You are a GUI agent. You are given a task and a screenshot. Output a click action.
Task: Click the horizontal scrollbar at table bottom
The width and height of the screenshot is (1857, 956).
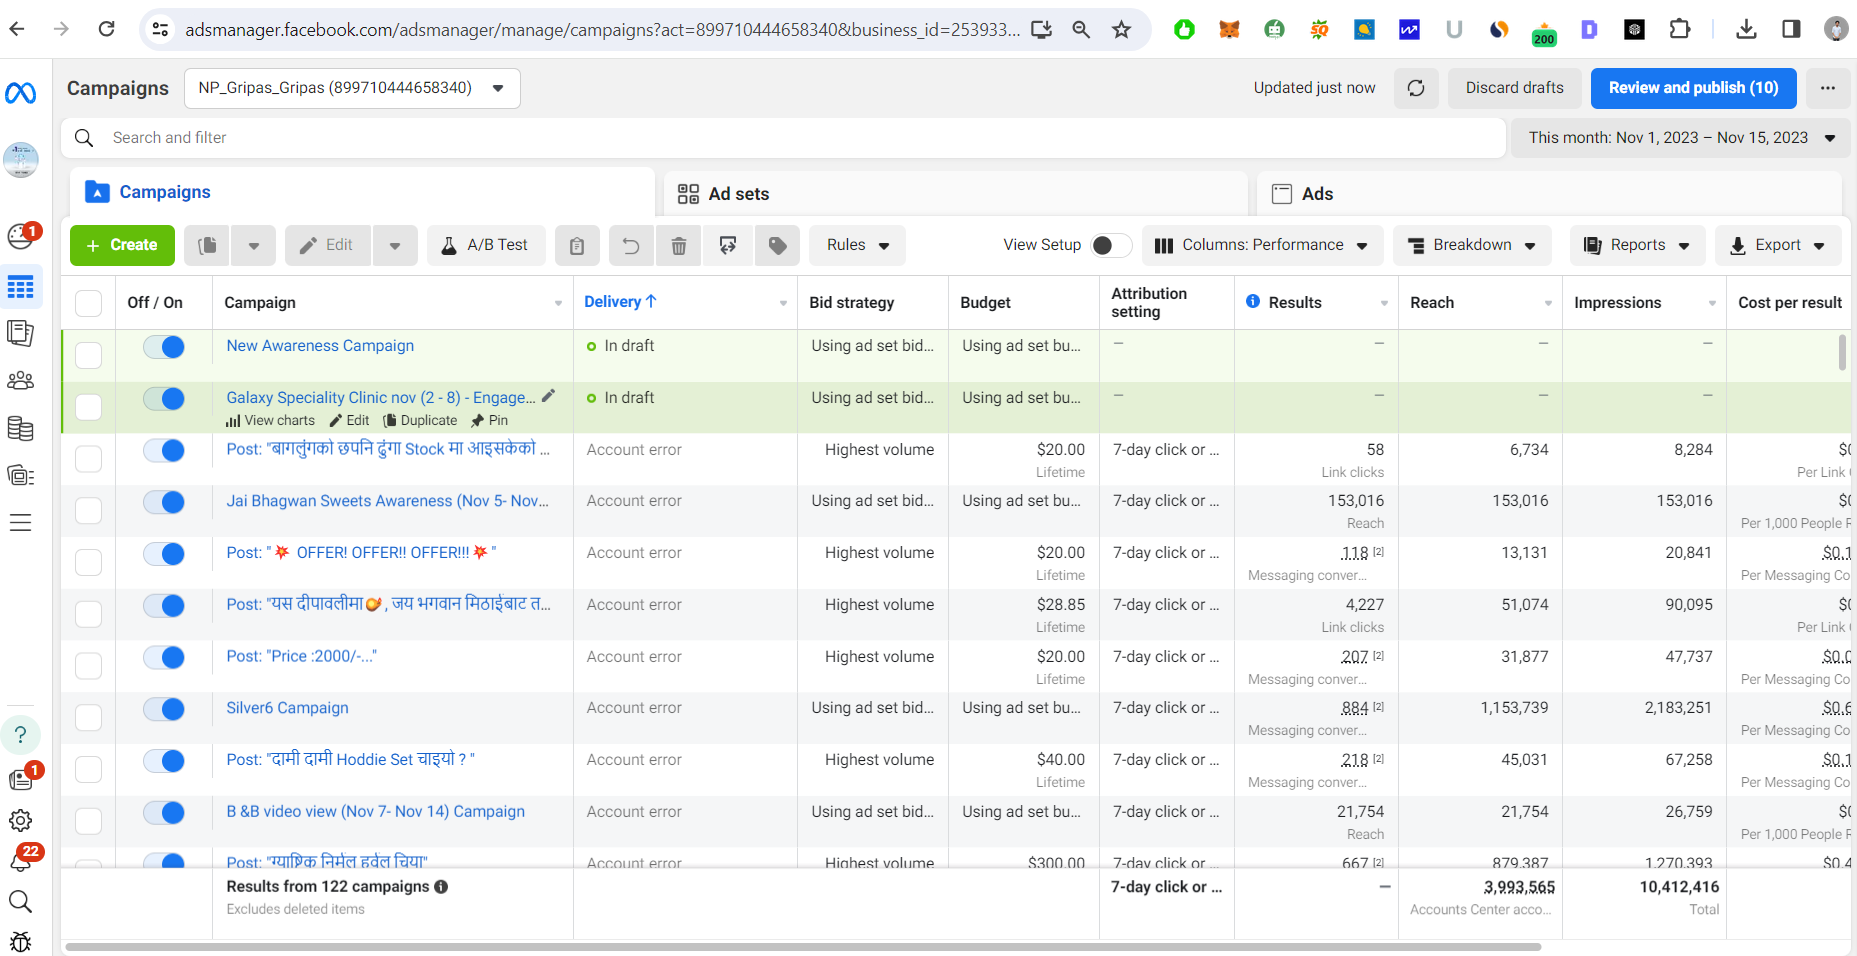(x=800, y=946)
